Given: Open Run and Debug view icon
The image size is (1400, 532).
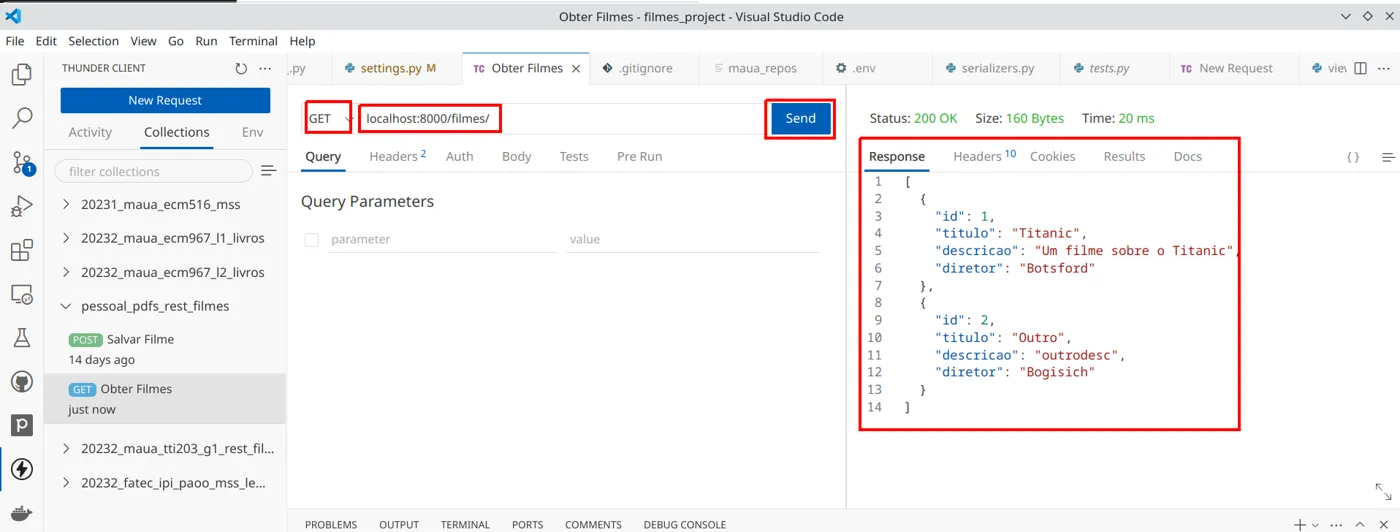Looking at the screenshot, I should point(21,207).
